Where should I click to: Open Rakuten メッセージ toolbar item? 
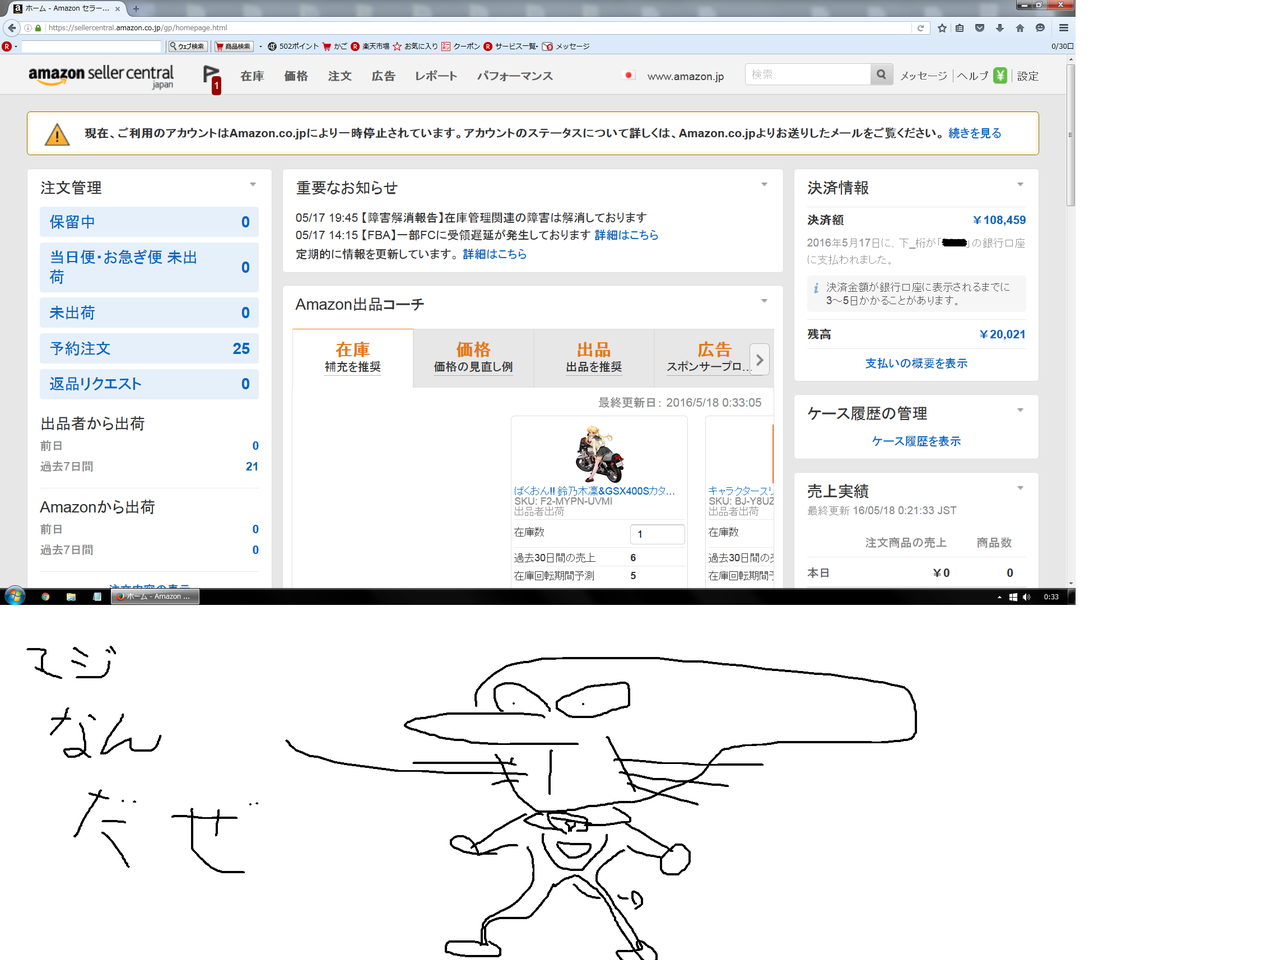click(566, 46)
